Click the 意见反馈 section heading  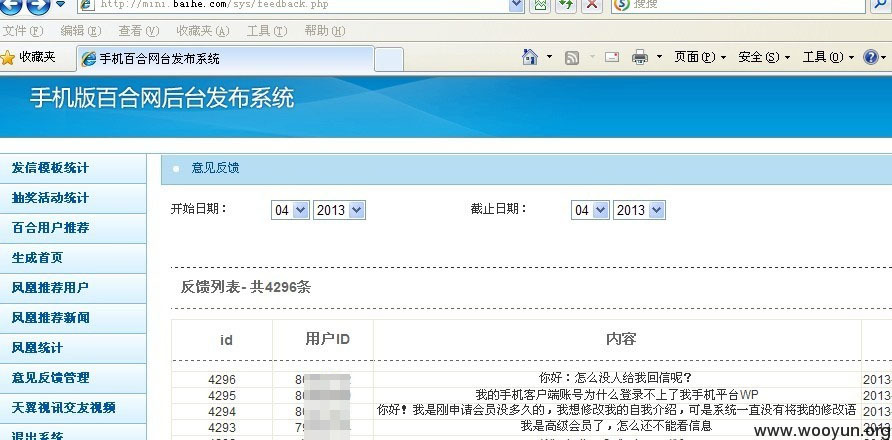[x=215, y=168]
